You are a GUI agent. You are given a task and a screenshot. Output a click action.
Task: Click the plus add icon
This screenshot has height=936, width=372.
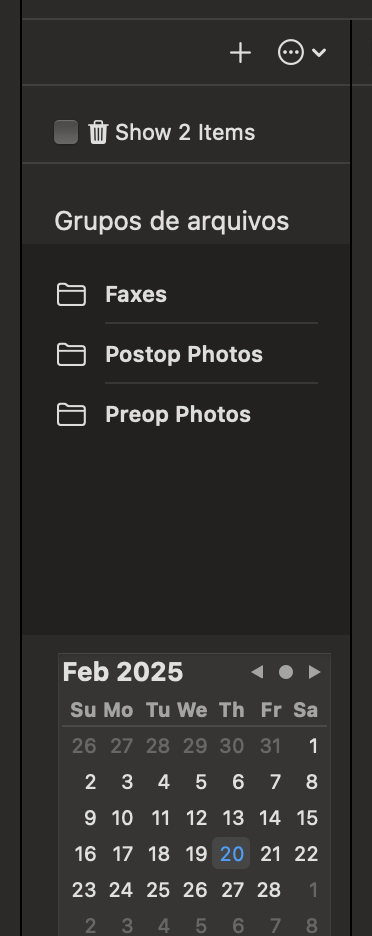click(240, 53)
